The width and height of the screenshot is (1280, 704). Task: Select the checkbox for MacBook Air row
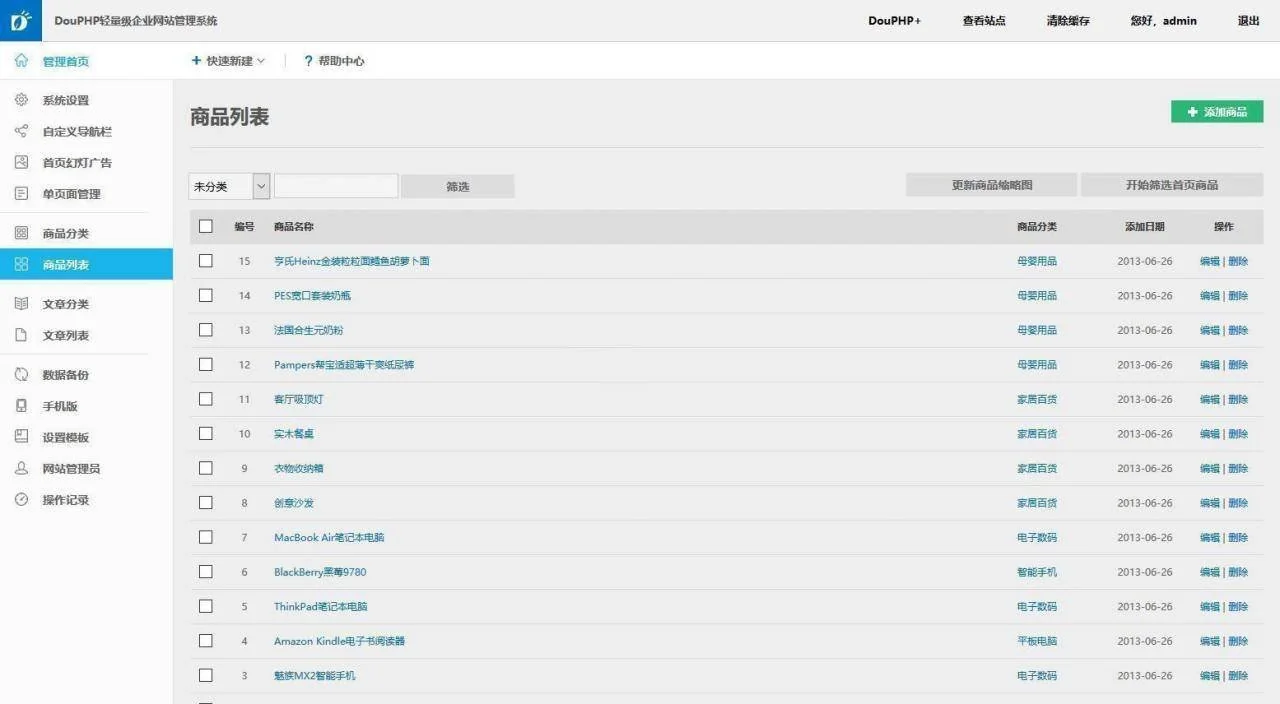pyautogui.click(x=206, y=537)
